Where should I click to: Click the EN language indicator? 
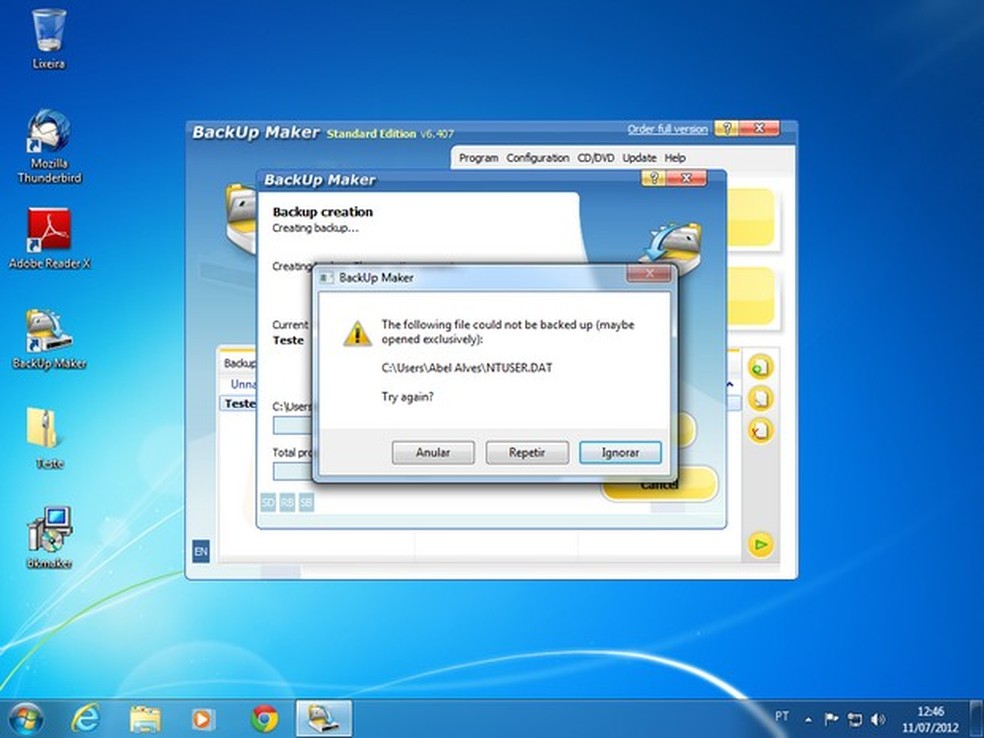point(201,551)
